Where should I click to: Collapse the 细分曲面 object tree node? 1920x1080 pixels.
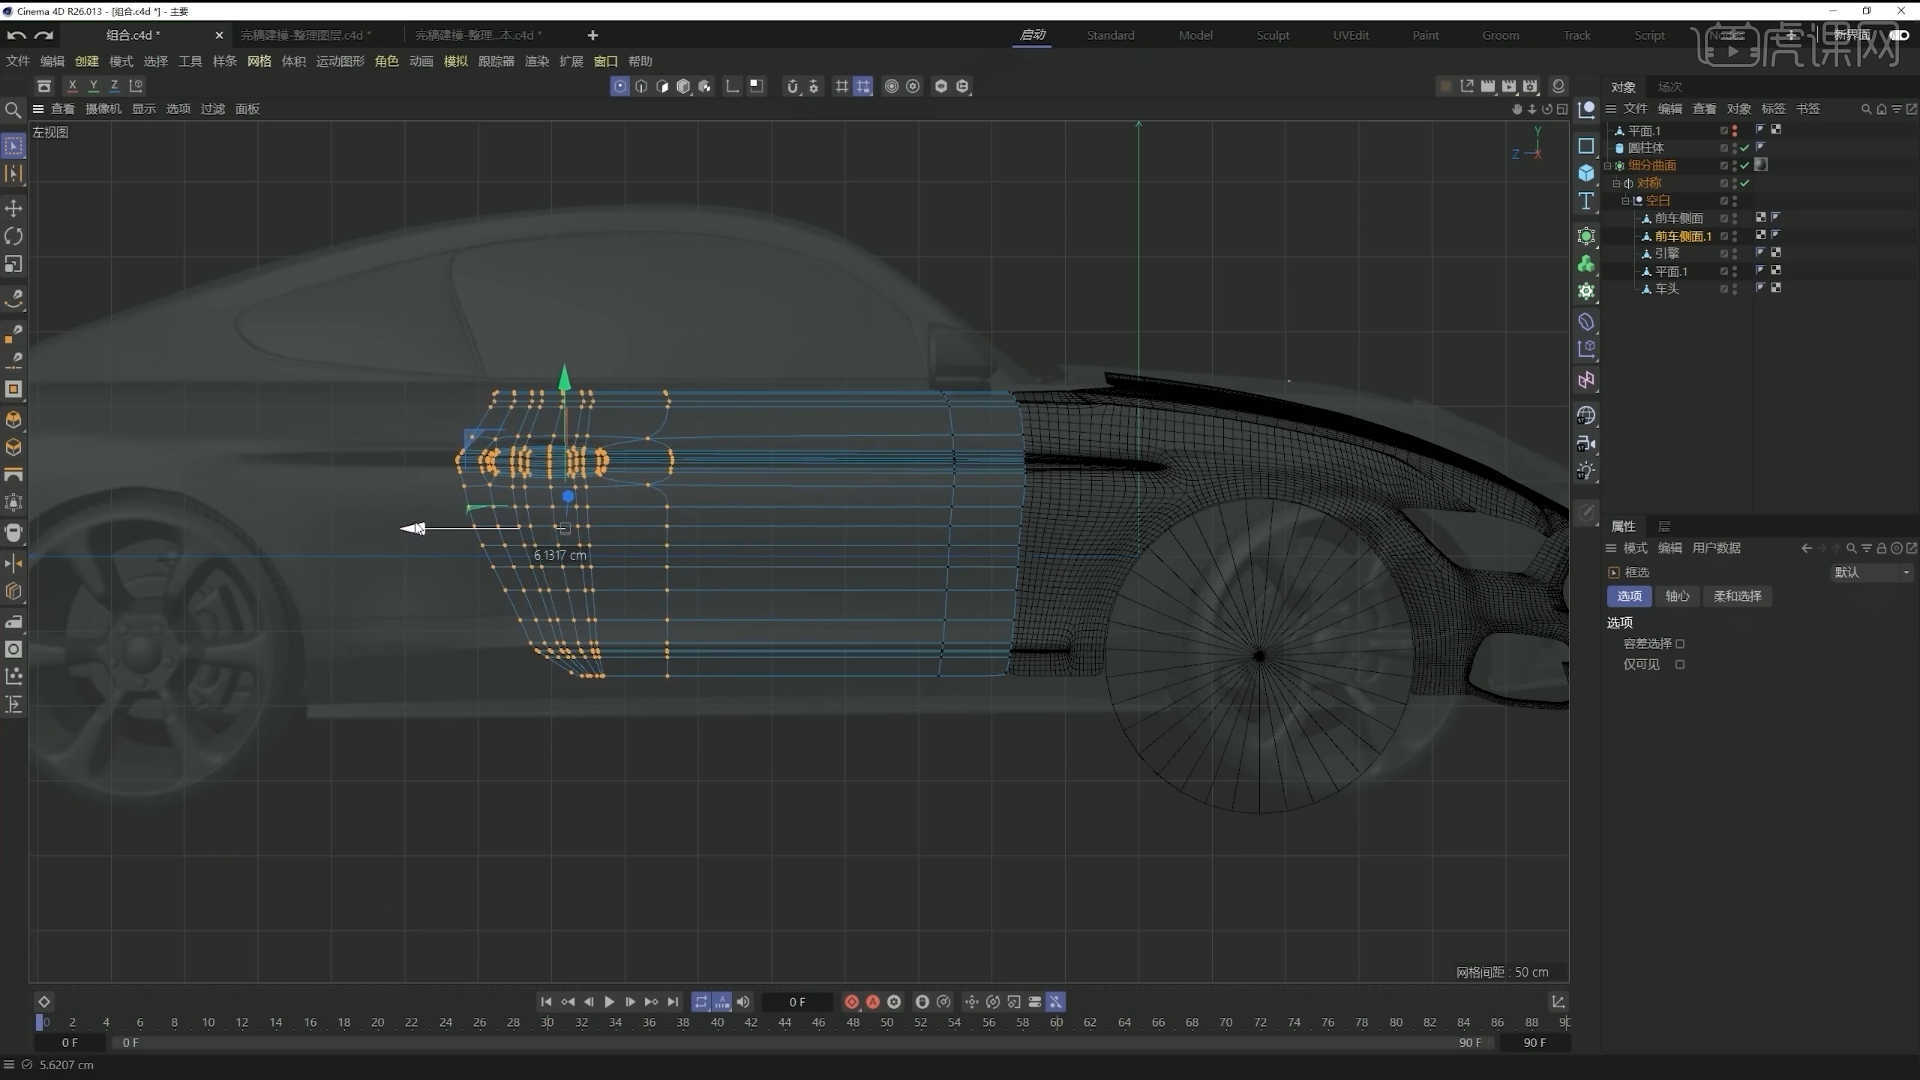[x=1608, y=166]
